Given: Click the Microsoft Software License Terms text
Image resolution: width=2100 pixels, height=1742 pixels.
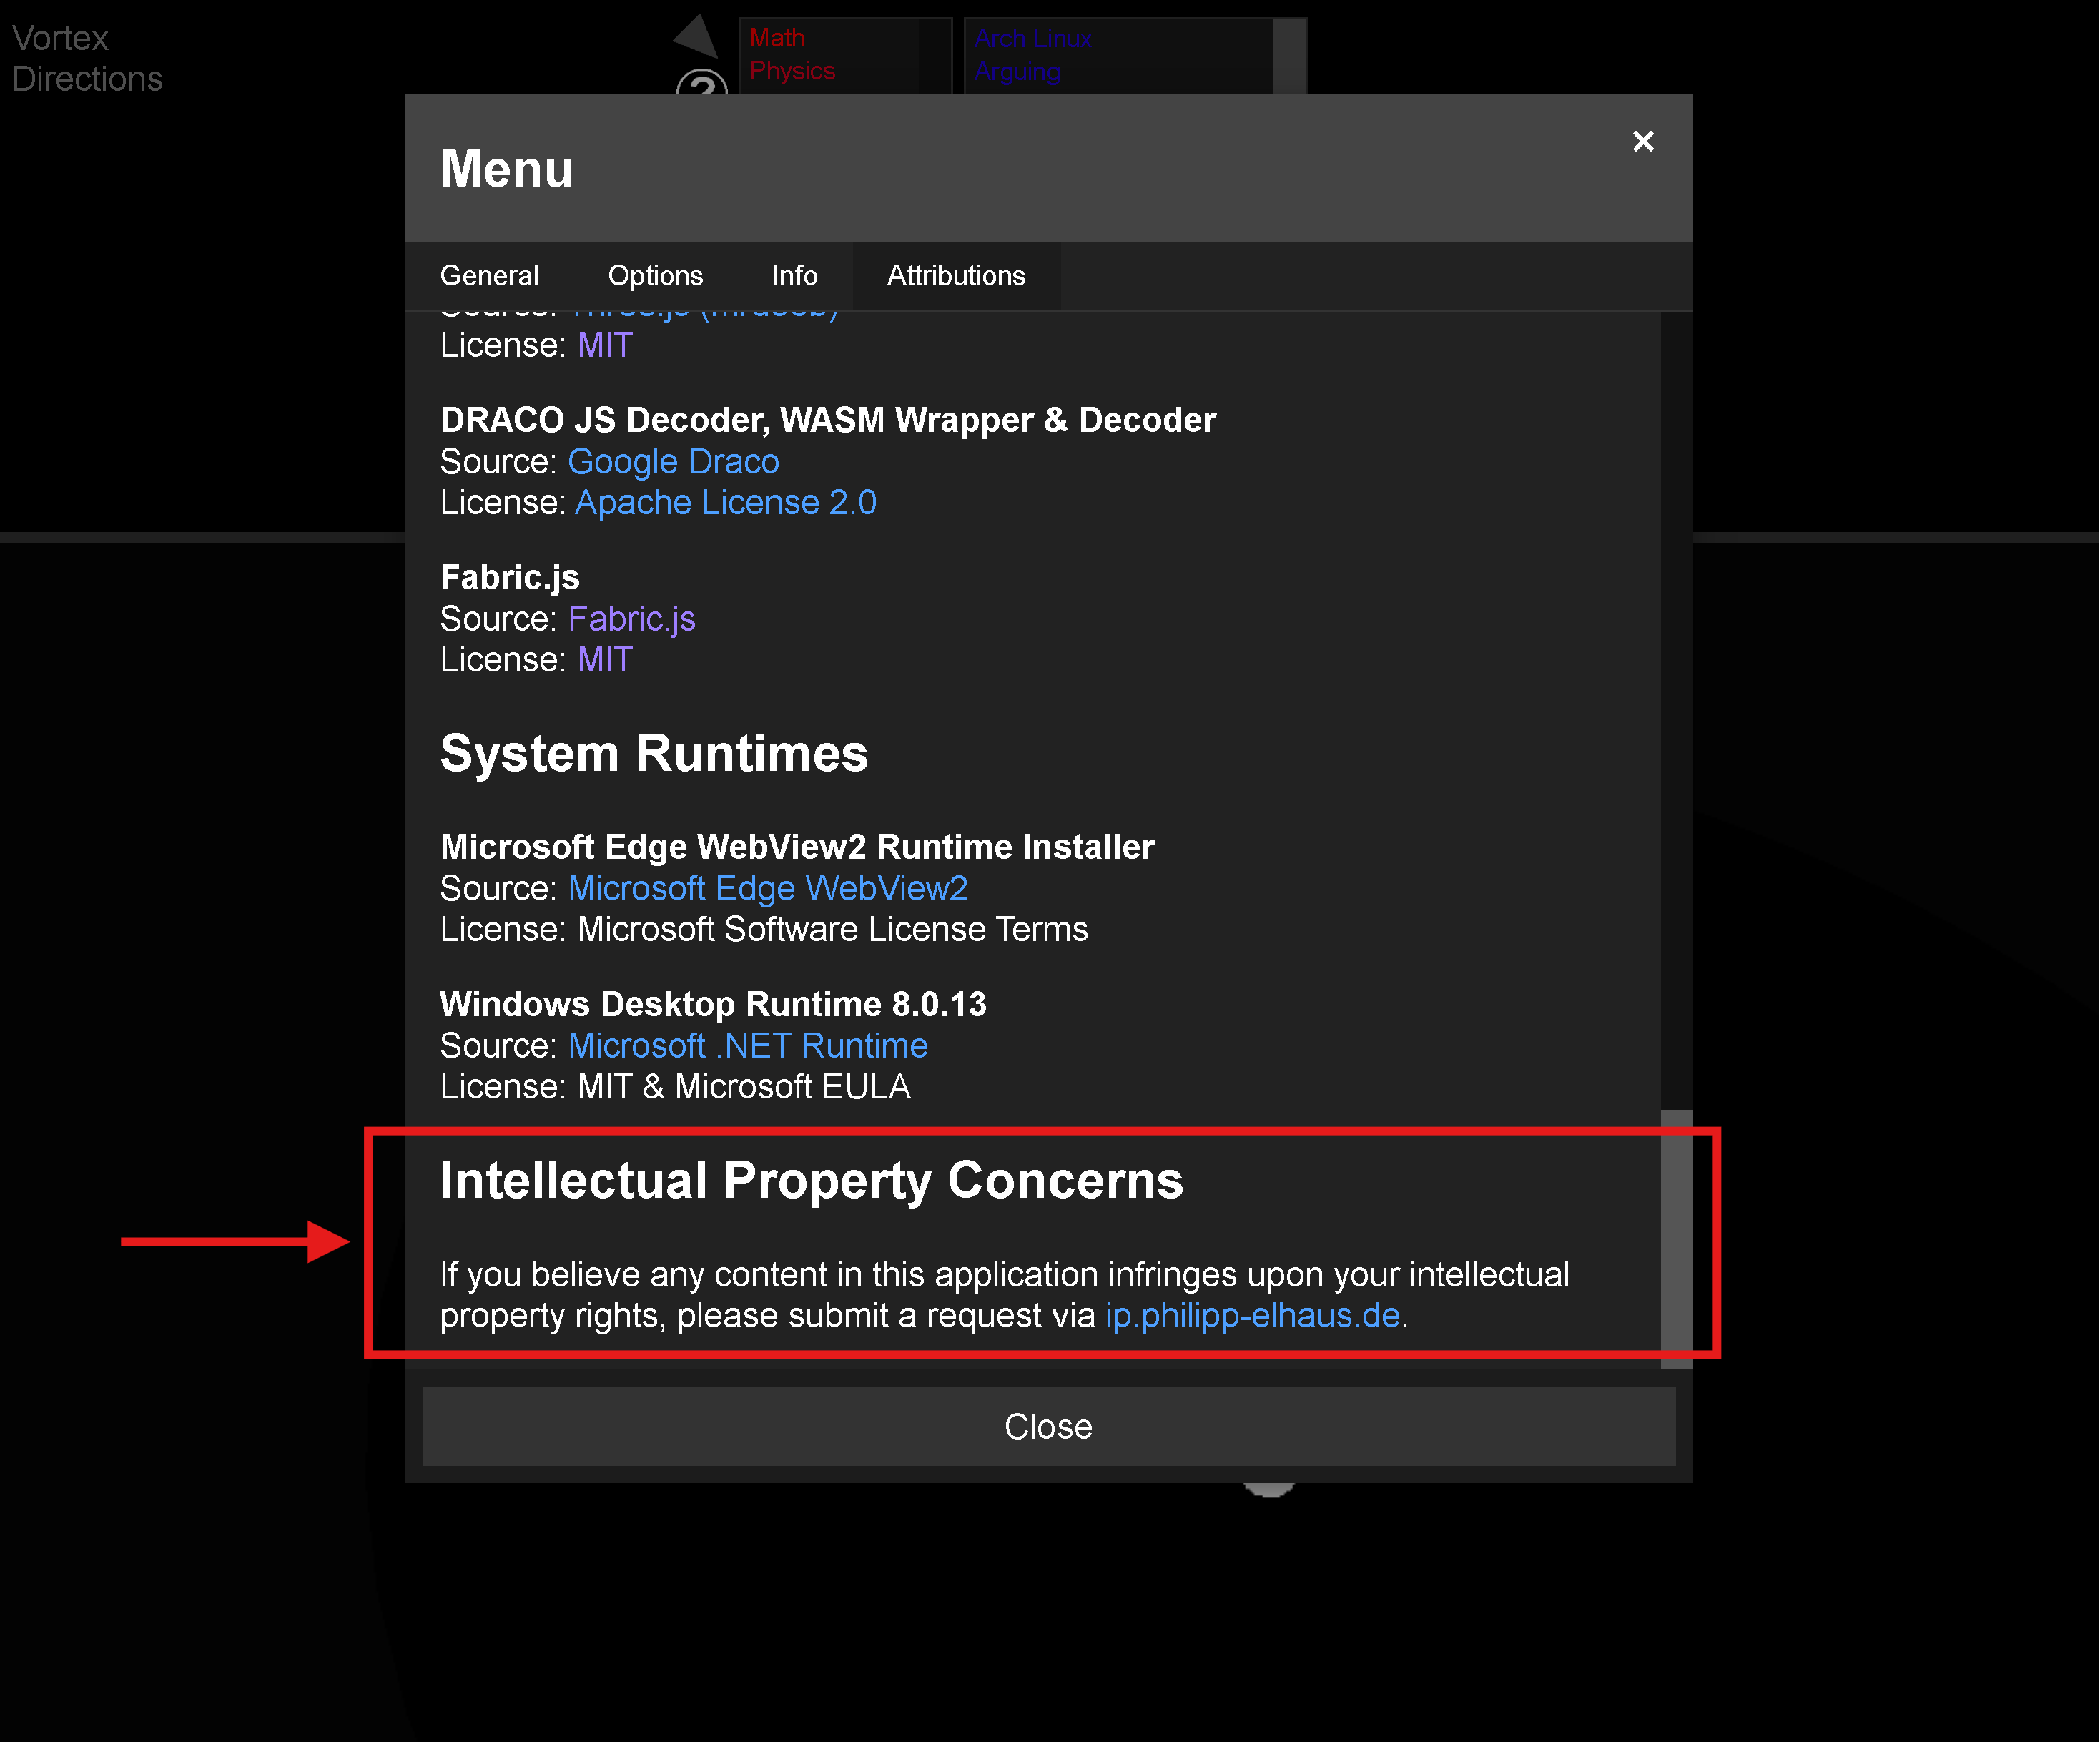Looking at the screenshot, I should click(x=832, y=929).
